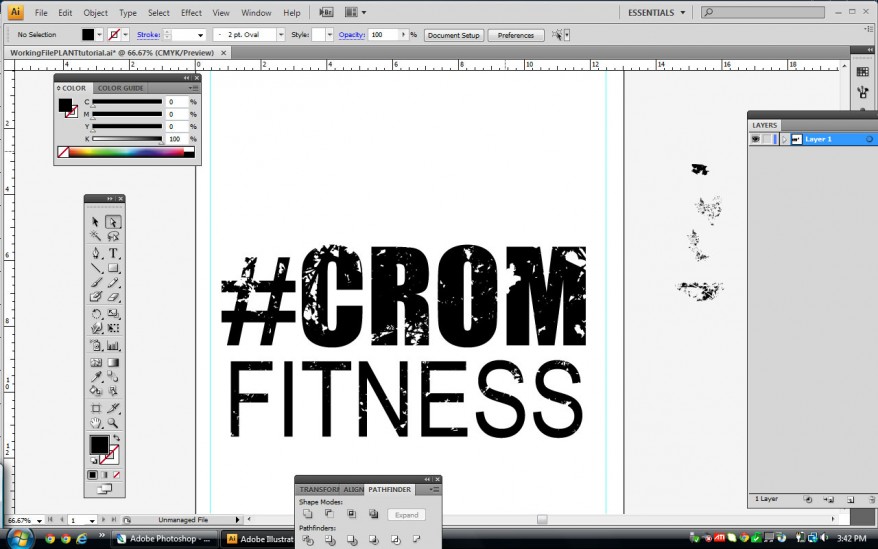878x549 pixels.
Task: Click the None swatch in the Color panel spectrum
Action: pyautogui.click(x=63, y=152)
